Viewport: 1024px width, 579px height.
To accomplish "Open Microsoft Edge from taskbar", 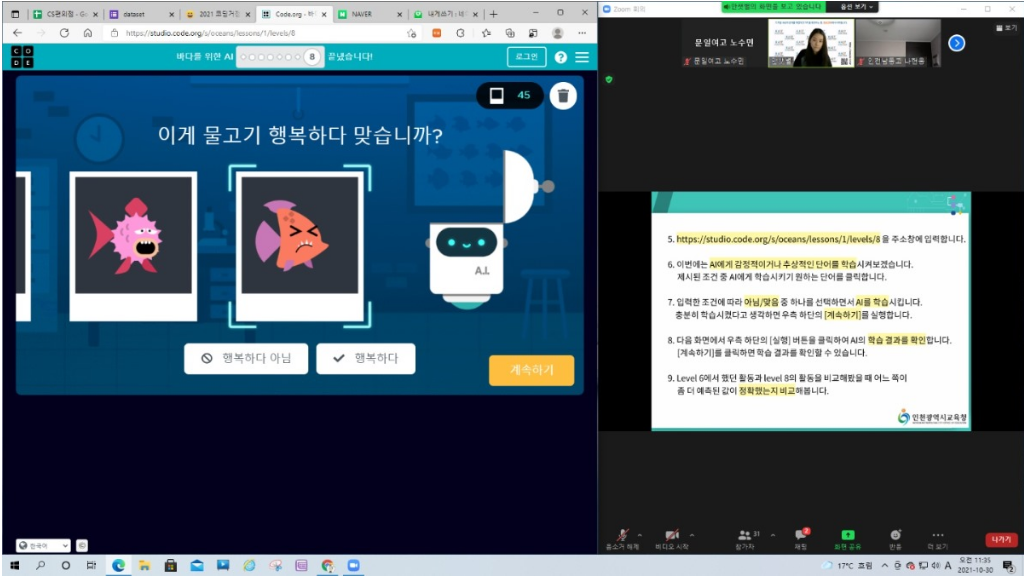I will [118, 565].
